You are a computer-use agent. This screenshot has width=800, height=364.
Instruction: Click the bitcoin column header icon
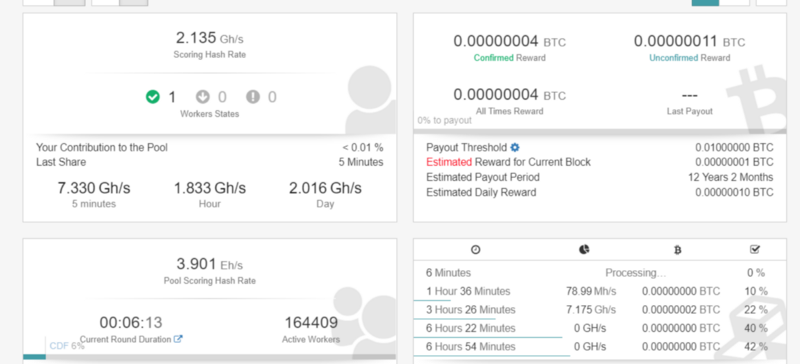pyautogui.click(x=678, y=250)
